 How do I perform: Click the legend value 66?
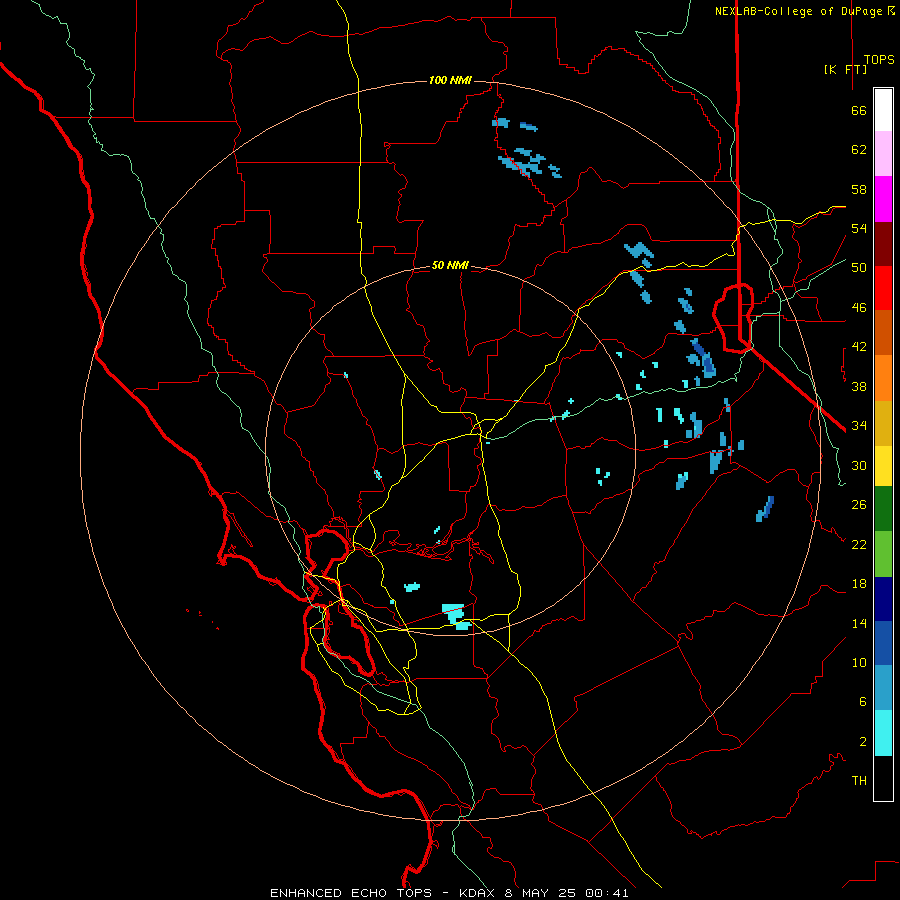click(x=859, y=110)
